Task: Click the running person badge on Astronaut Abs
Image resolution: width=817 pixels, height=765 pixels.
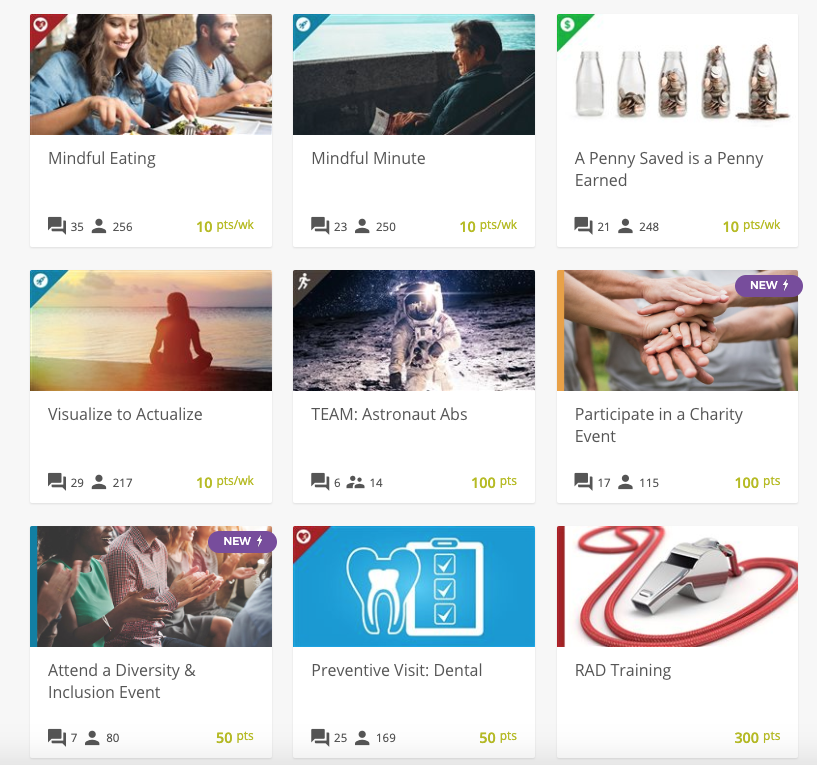Action: pyautogui.click(x=304, y=281)
